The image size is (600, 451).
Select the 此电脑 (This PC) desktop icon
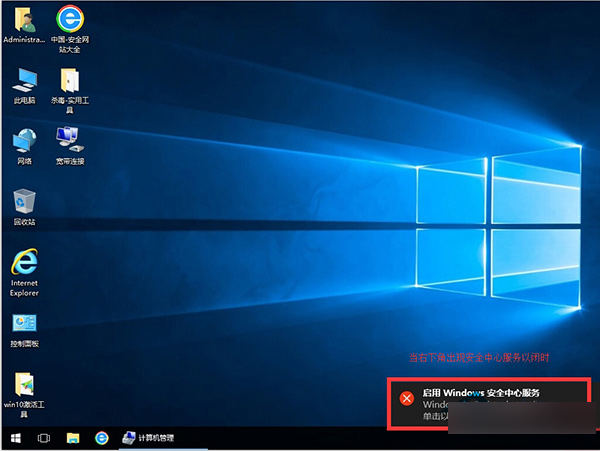pos(24,80)
